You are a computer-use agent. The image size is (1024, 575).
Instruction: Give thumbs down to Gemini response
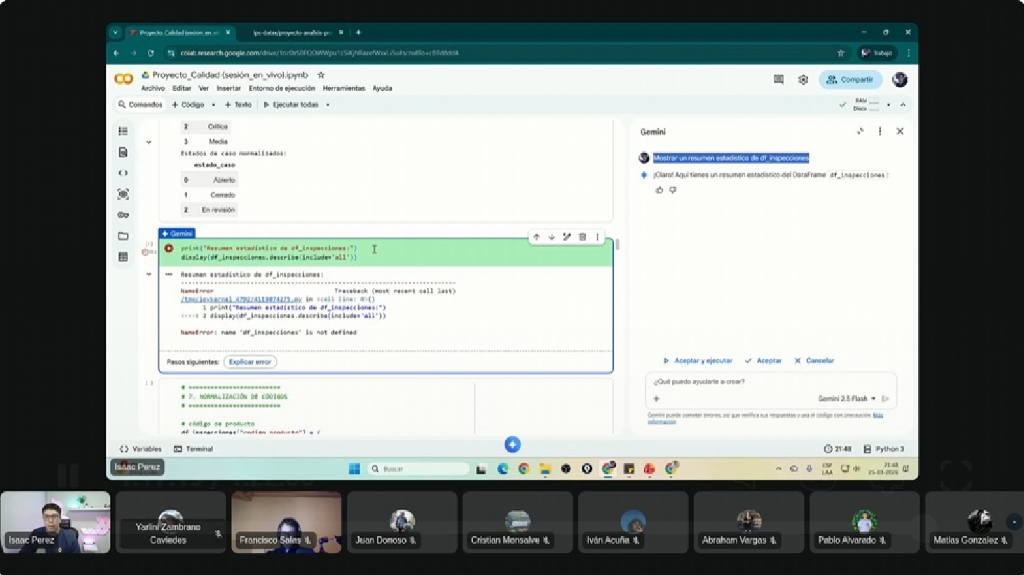673,190
